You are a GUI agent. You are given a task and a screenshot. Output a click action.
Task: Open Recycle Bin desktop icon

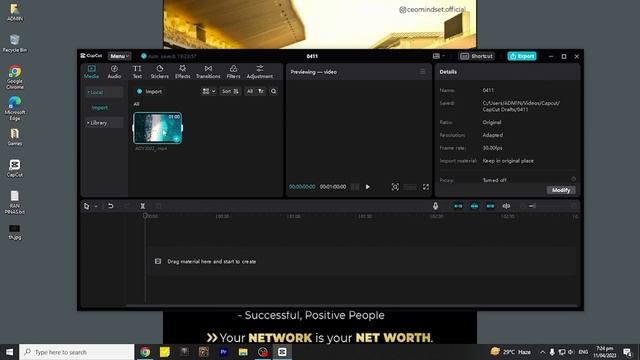[x=15, y=43]
